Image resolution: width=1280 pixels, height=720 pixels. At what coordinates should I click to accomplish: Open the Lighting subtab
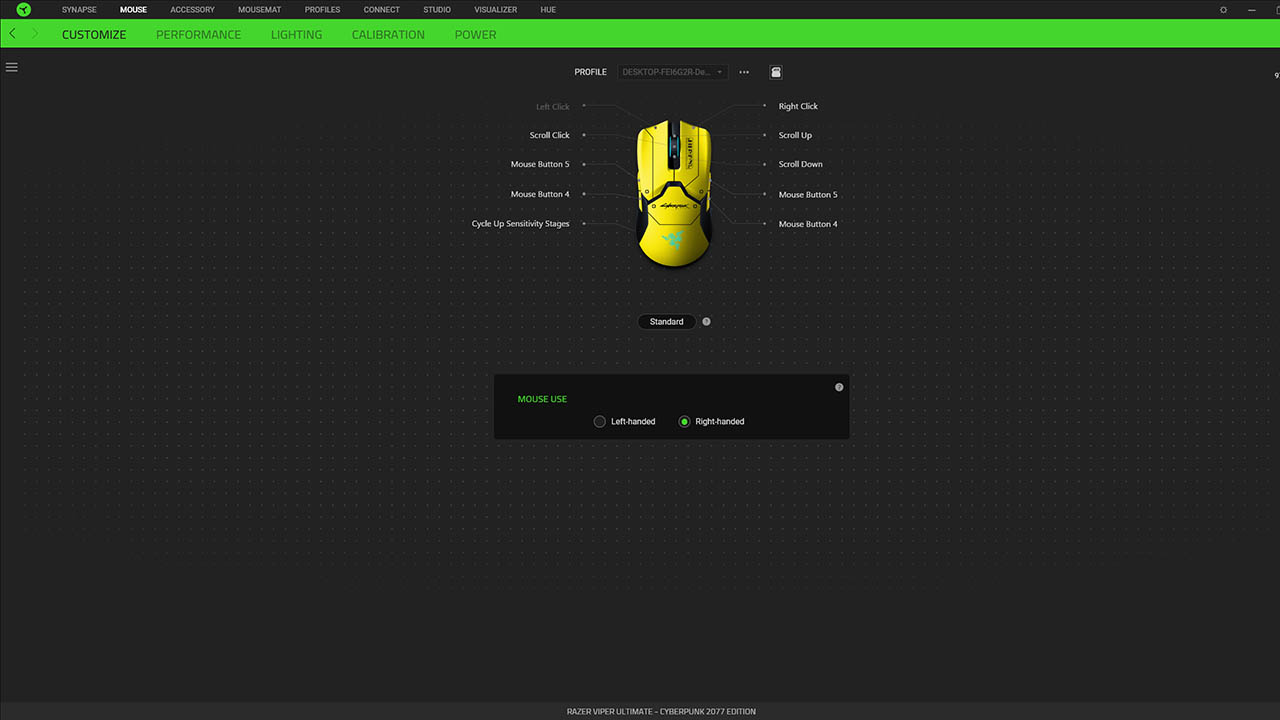[296, 34]
